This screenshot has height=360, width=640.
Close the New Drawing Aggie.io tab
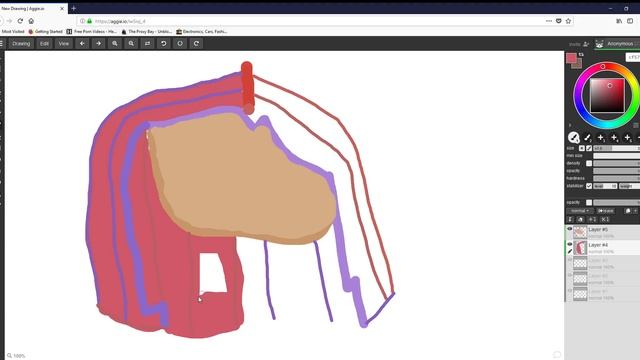pos(62,8)
